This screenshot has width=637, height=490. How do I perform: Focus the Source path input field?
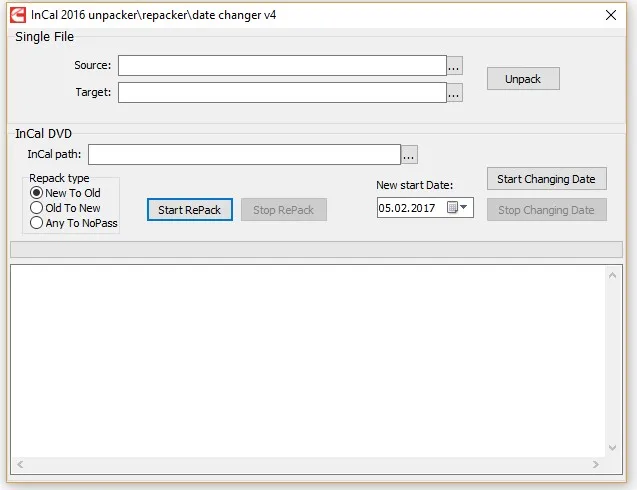point(282,66)
